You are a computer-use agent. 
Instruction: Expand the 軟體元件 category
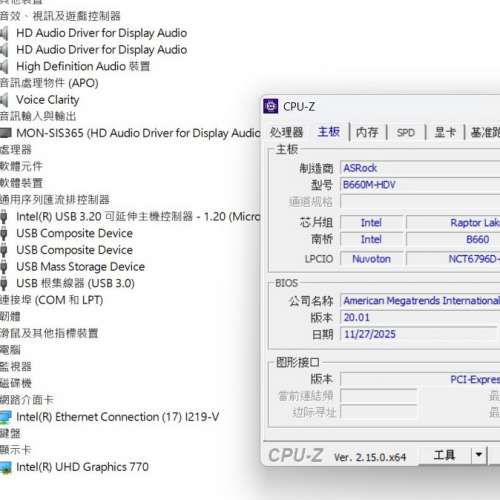pyautogui.click(x=21, y=166)
